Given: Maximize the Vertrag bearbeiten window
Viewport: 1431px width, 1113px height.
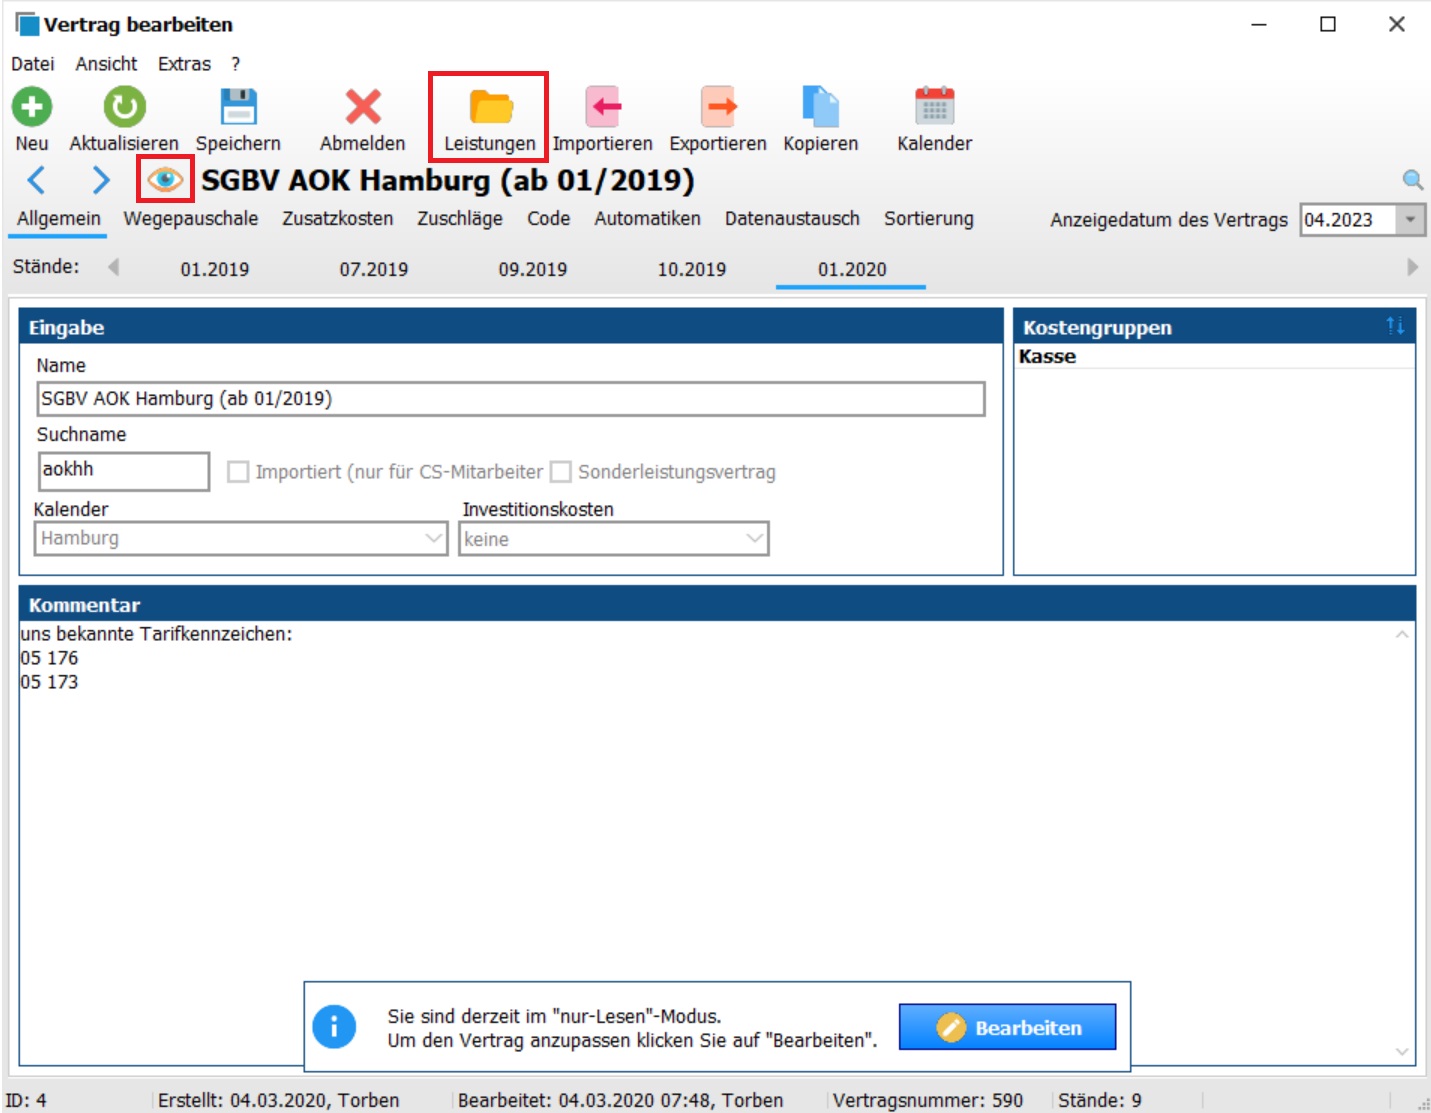Looking at the screenshot, I should (x=1328, y=24).
